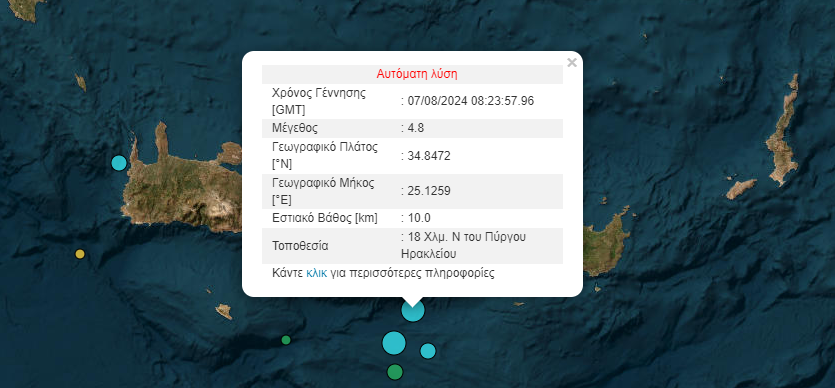Close the earthquake info popup
Screen dimensions: 835x388
pos(572,63)
